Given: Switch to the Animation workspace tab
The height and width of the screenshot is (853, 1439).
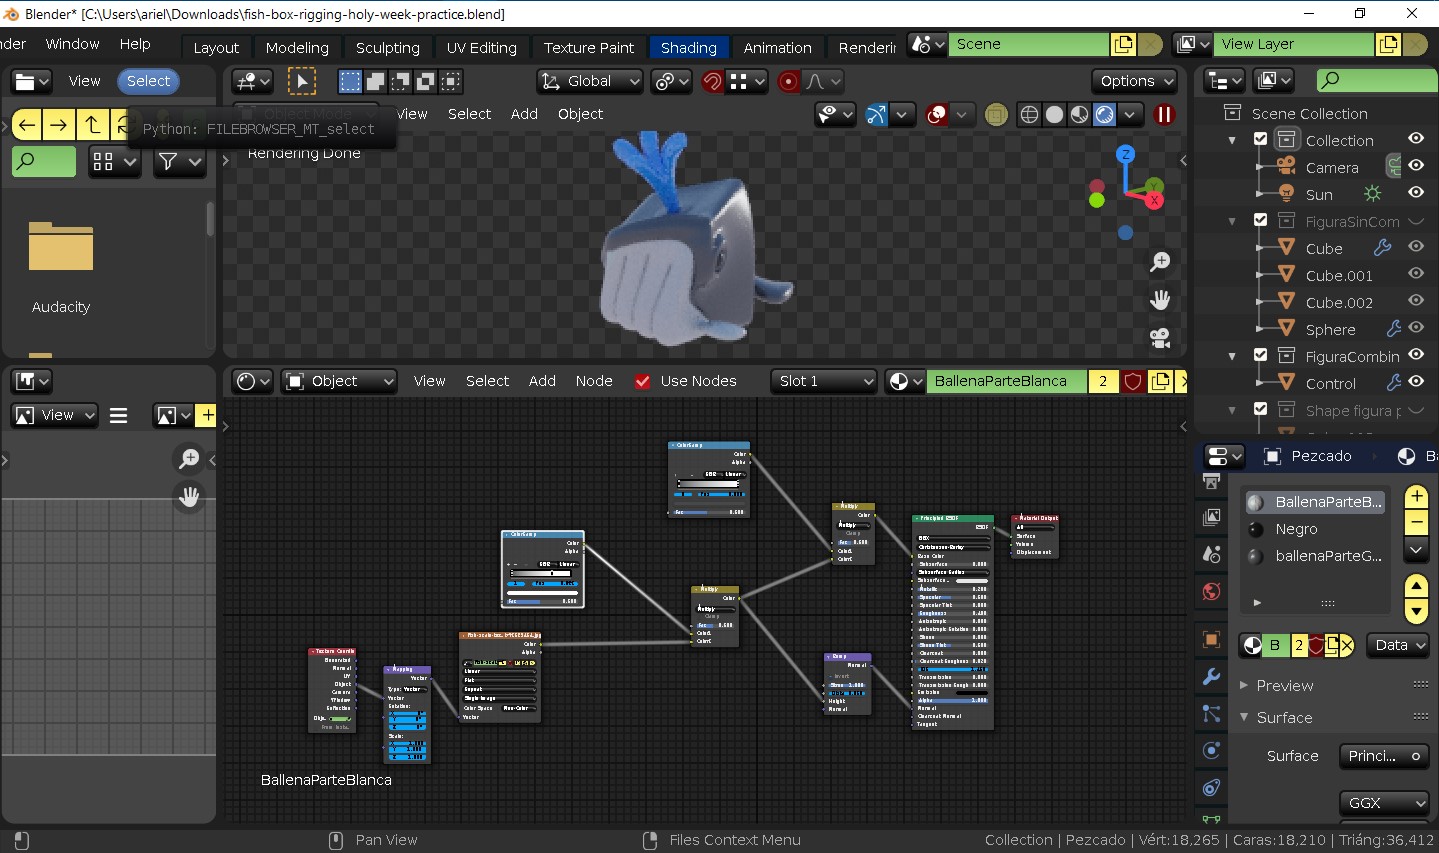Looking at the screenshot, I should pos(779,47).
